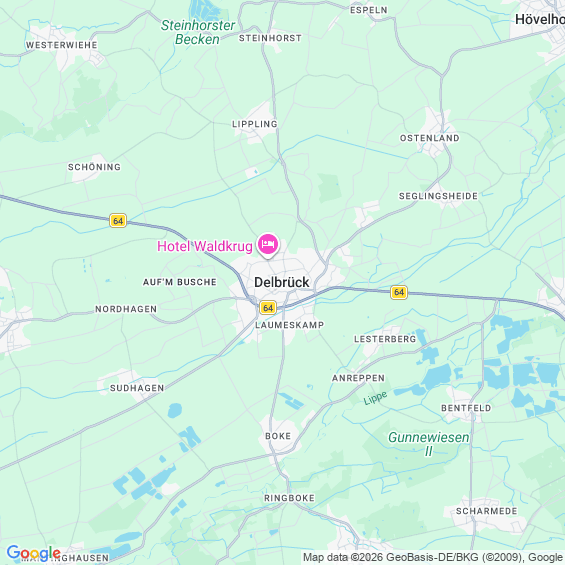Select the Steinhorster Becken nature area label

coord(197,32)
